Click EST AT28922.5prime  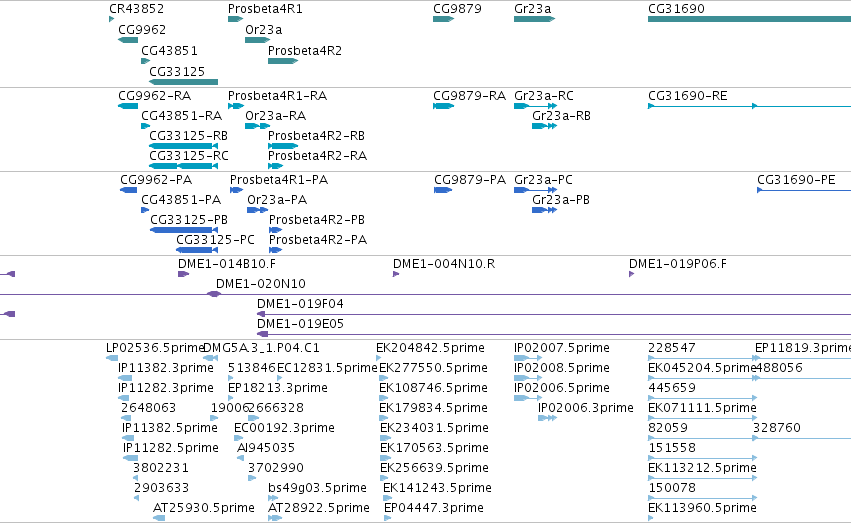319,508
